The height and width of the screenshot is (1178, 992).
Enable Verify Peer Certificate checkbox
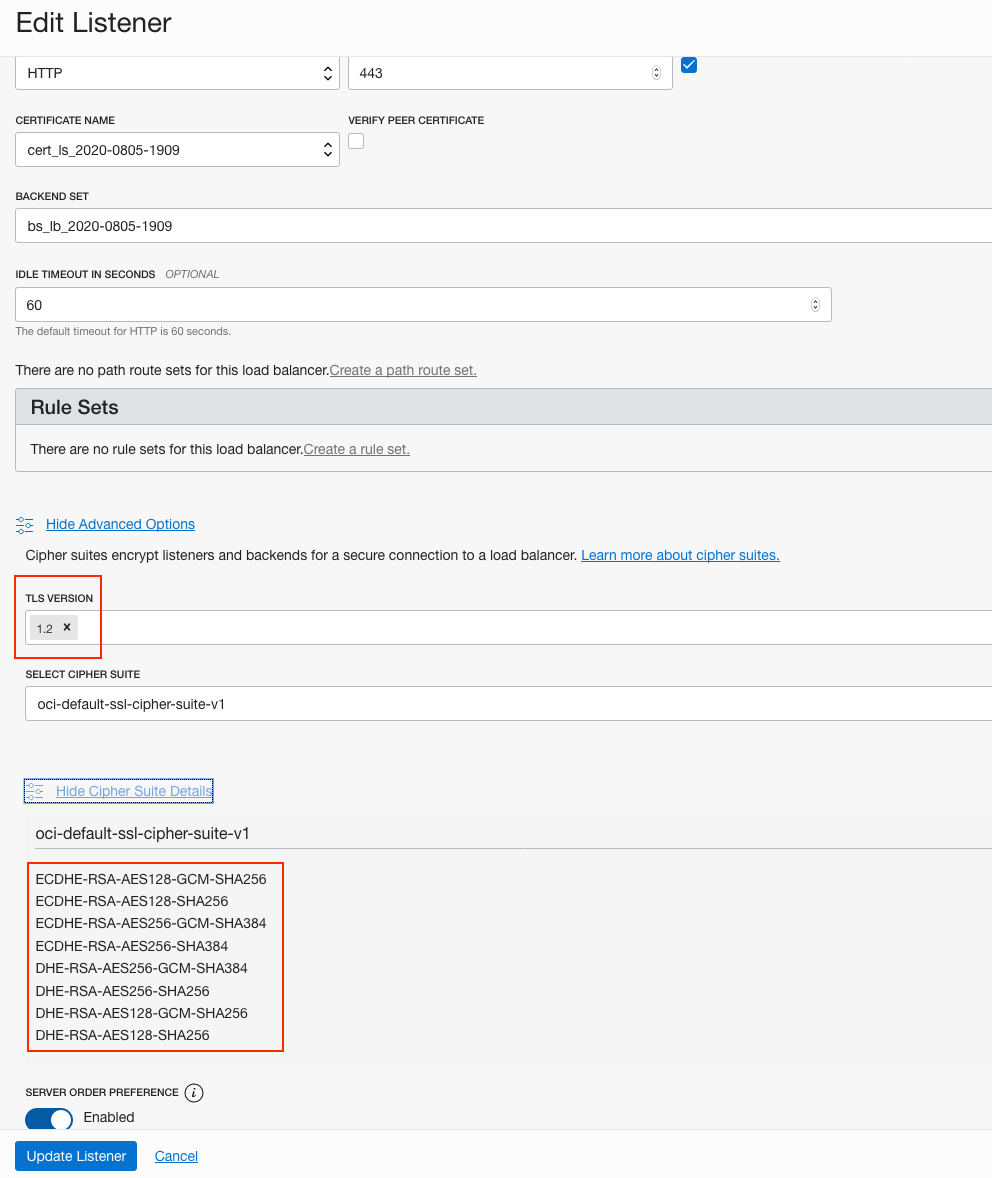click(356, 141)
